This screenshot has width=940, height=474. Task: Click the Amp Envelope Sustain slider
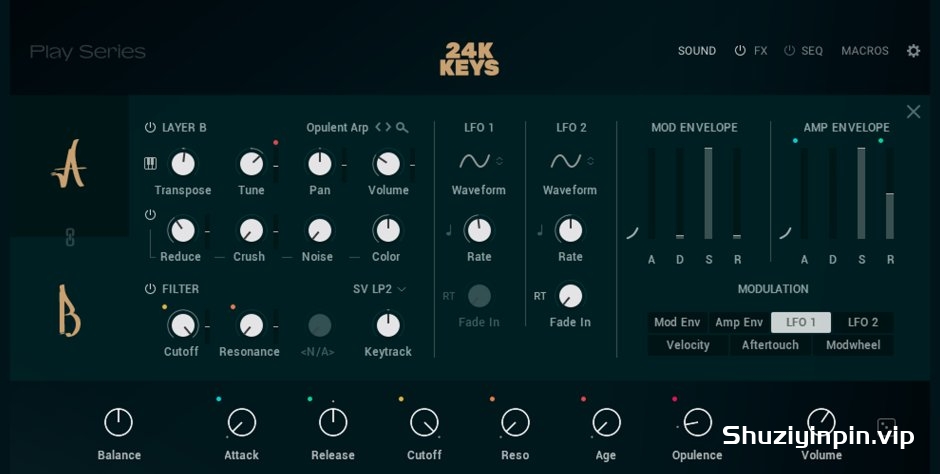[861, 193]
